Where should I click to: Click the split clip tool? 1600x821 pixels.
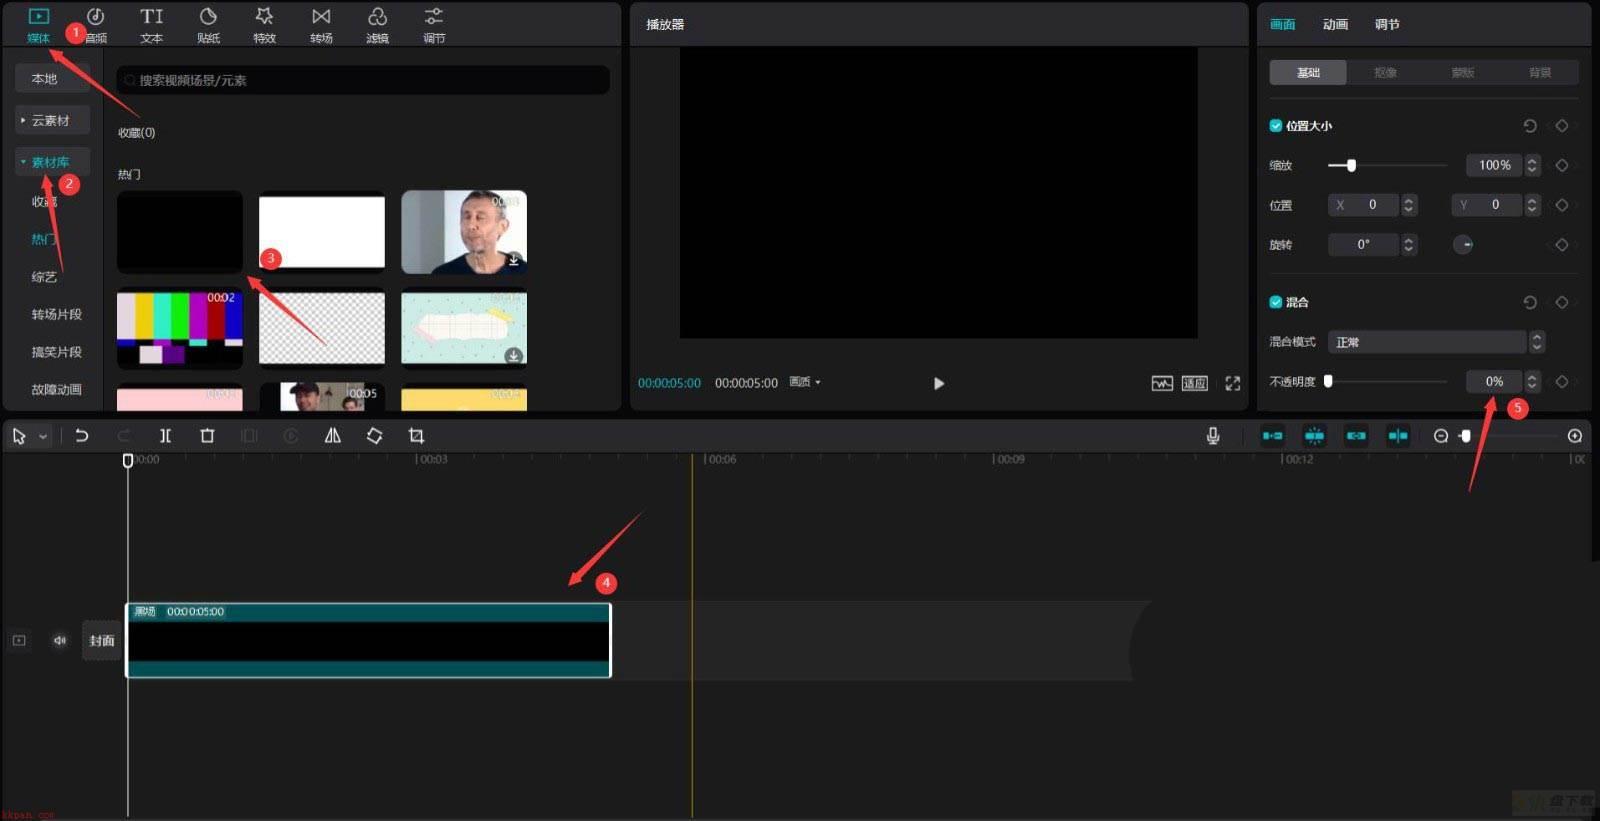[x=165, y=436]
